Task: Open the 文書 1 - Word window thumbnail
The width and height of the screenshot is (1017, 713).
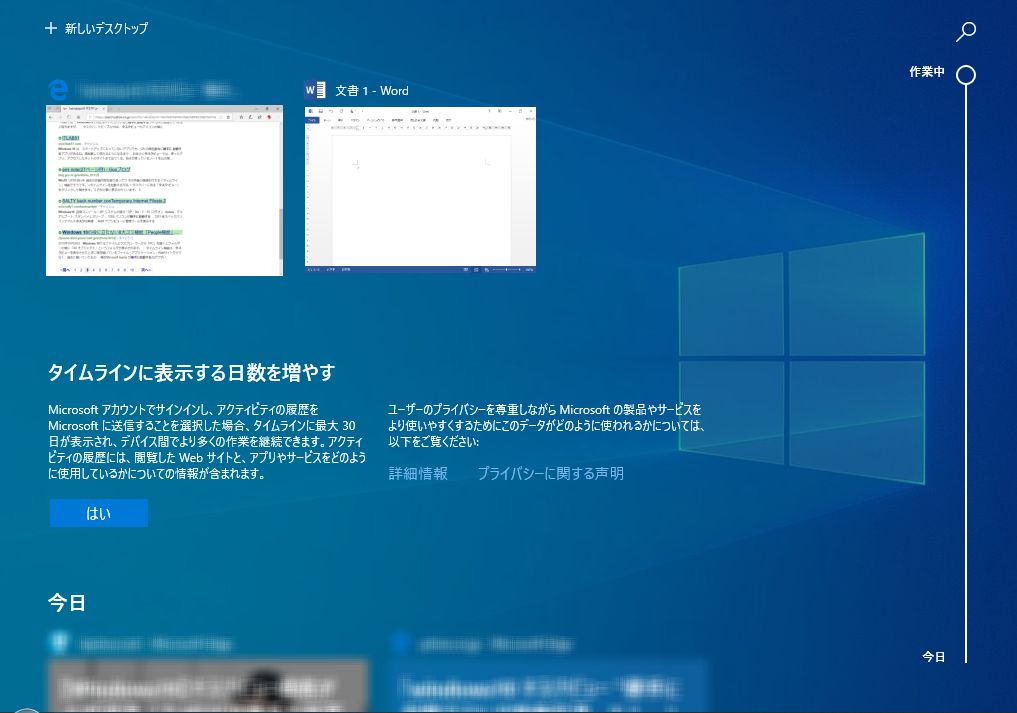Action: click(x=420, y=189)
